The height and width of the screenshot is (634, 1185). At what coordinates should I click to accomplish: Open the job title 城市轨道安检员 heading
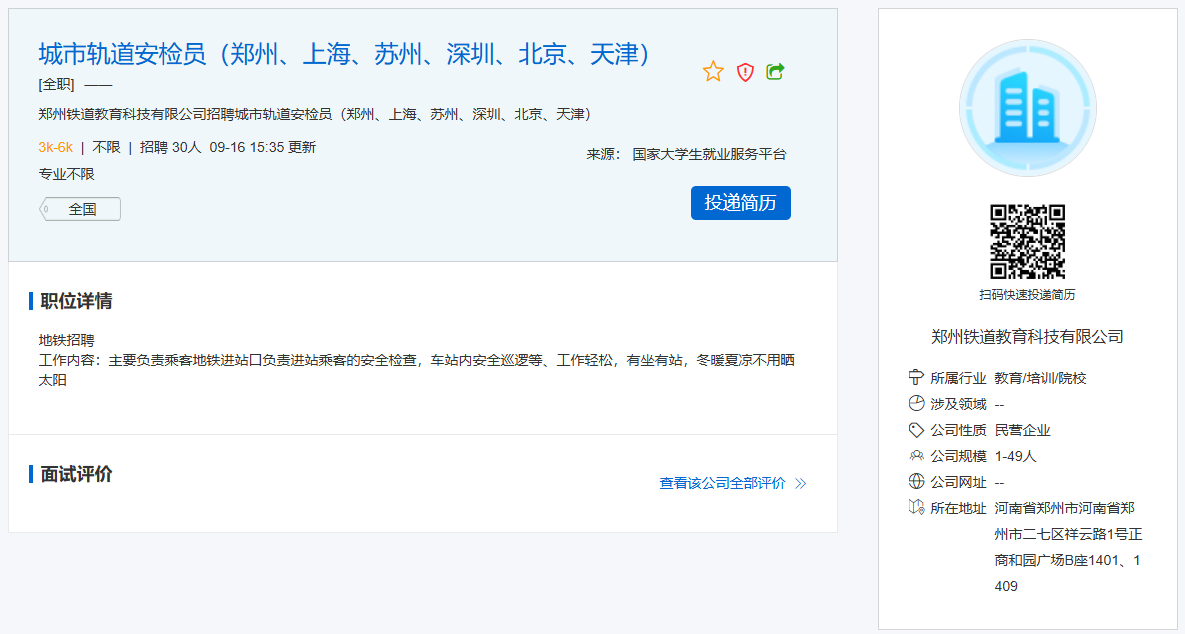click(x=345, y=54)
